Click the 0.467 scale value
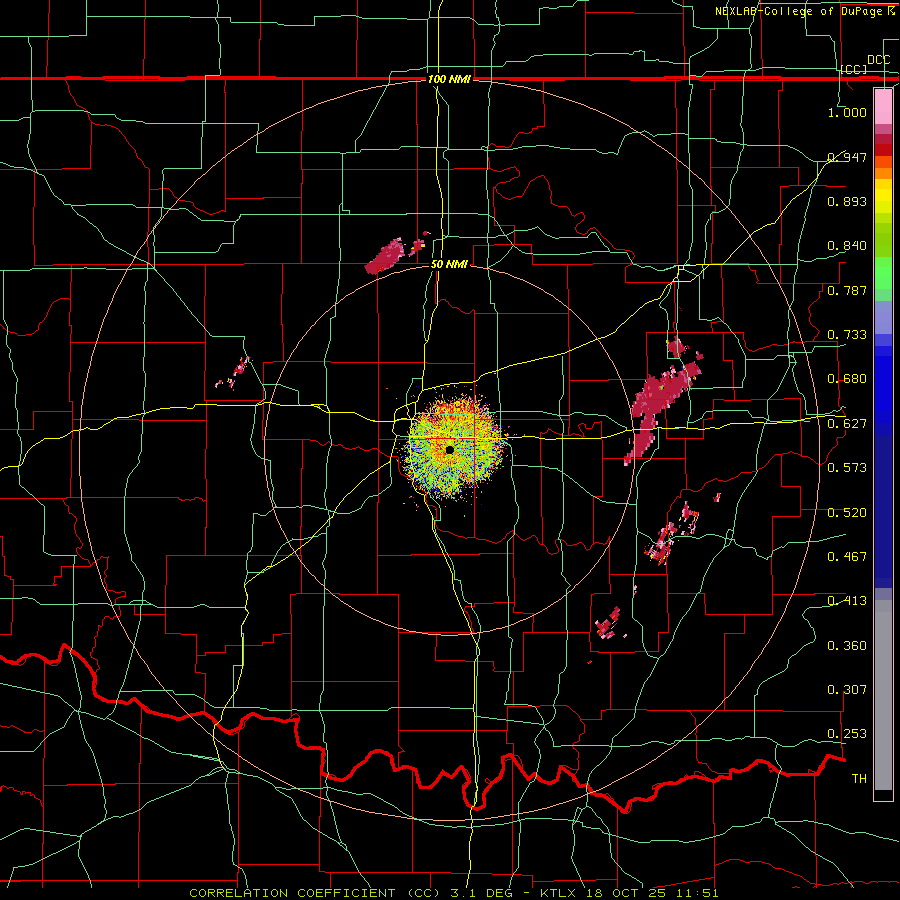This screenshot has width=900, height=900. point(847,556)
